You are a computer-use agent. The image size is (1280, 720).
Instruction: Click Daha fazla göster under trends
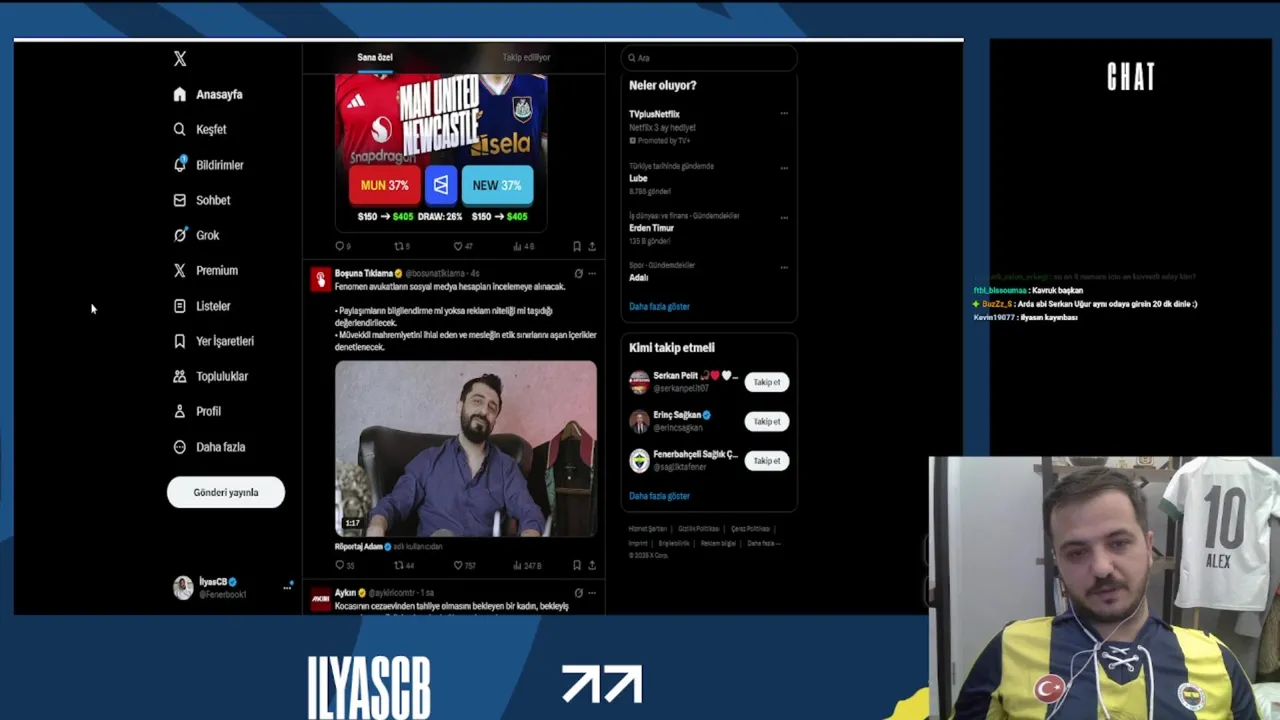(659, 307)
